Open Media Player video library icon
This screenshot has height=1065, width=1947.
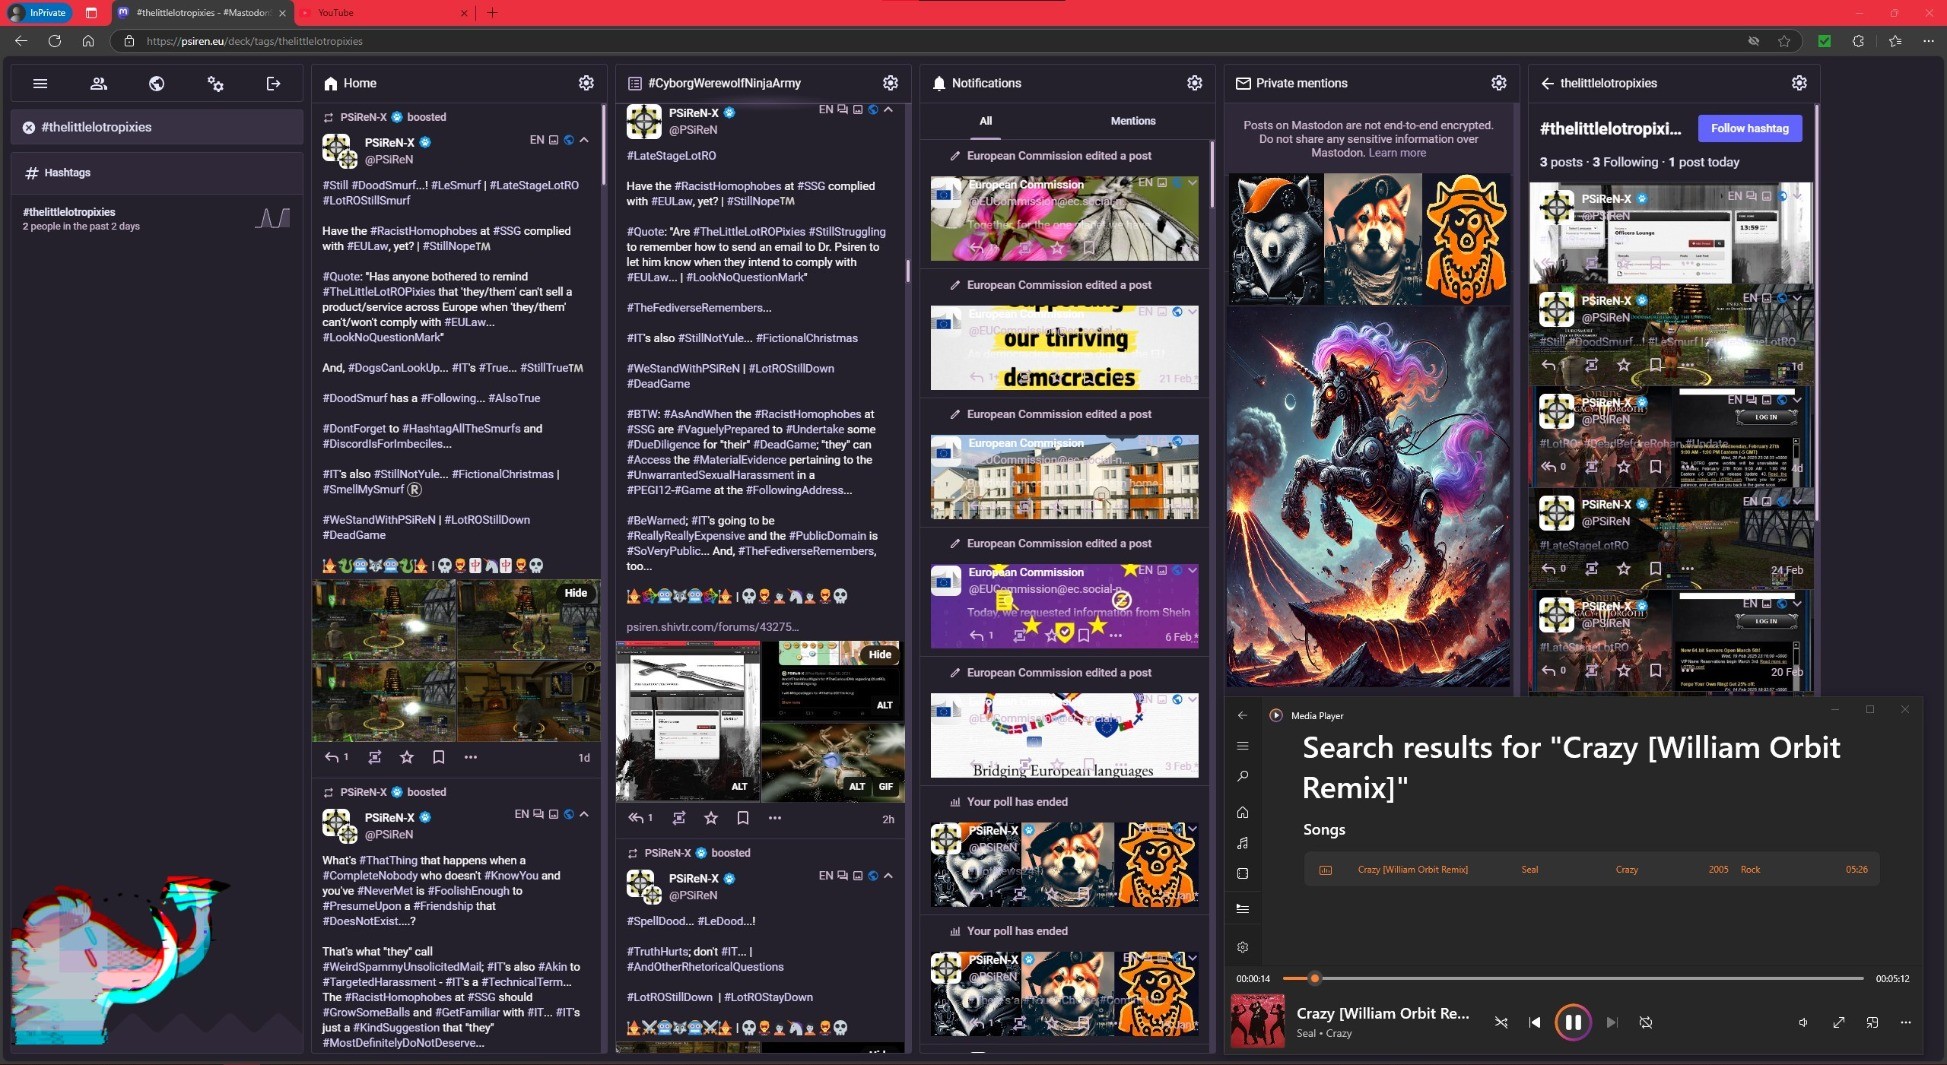coord(1242,874)
